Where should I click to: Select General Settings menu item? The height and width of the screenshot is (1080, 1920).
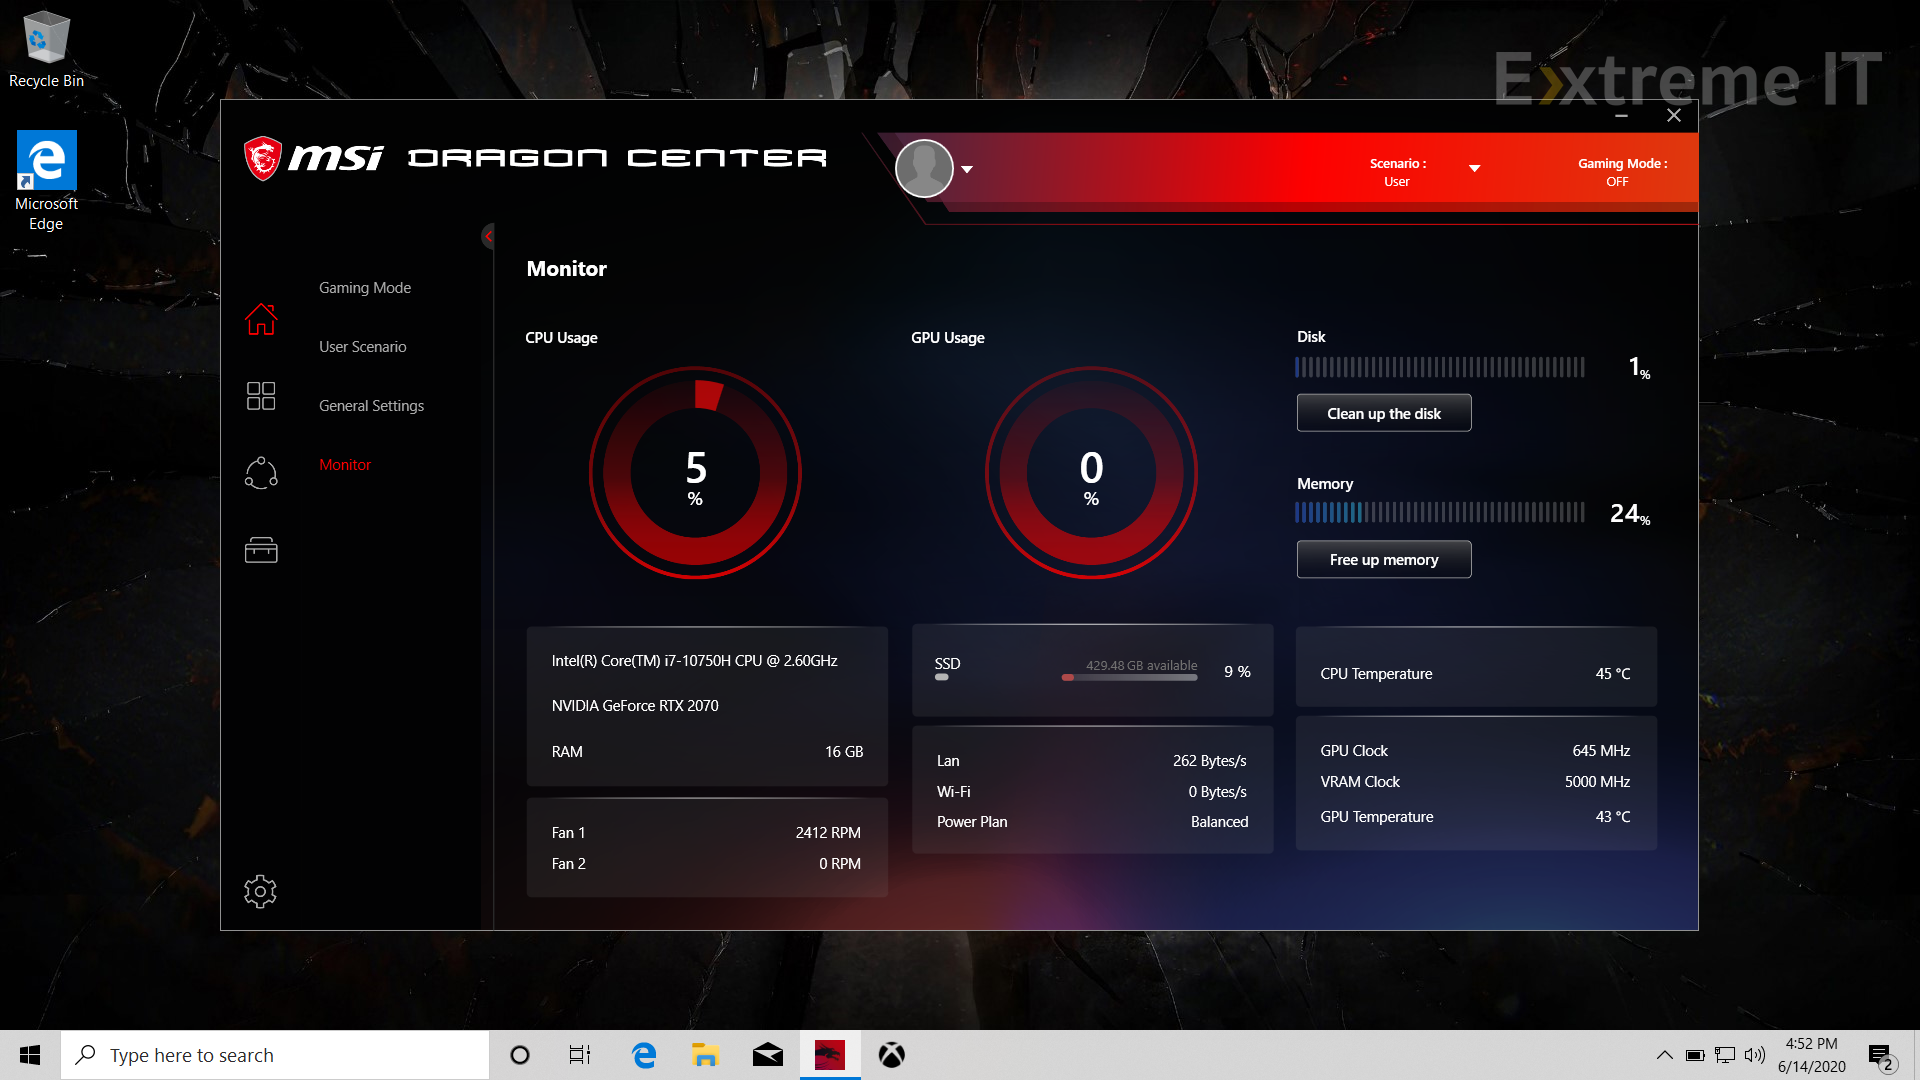(371, 406)
